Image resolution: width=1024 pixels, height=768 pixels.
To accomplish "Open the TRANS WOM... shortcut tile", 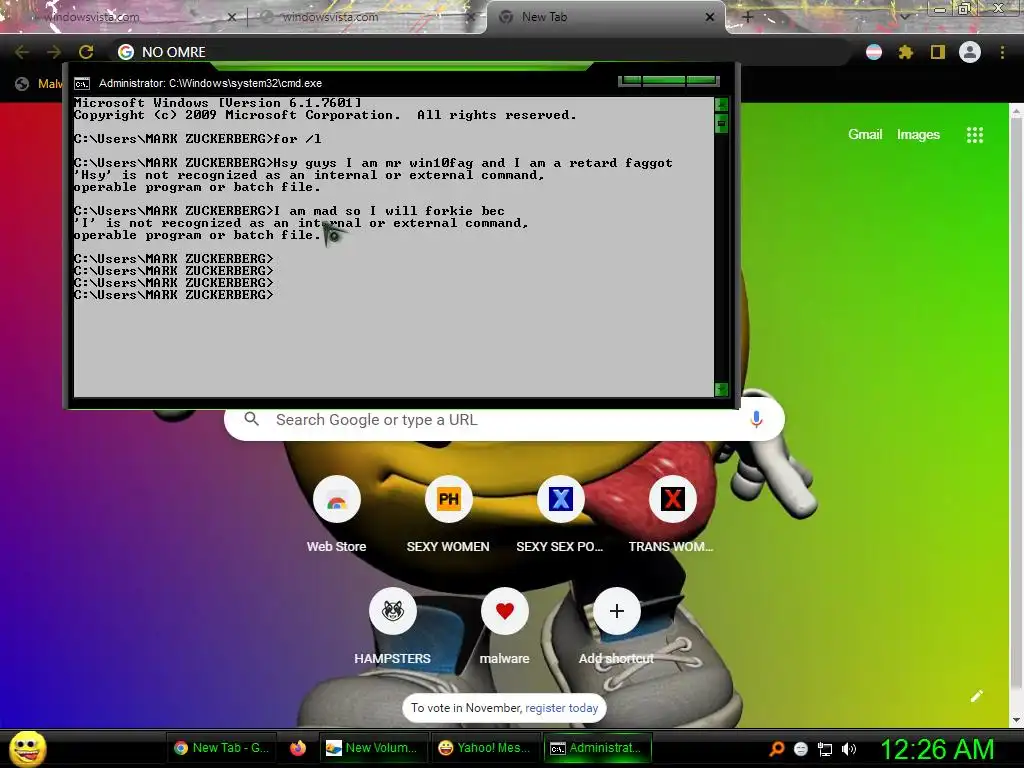I will (x=673, y=500).
